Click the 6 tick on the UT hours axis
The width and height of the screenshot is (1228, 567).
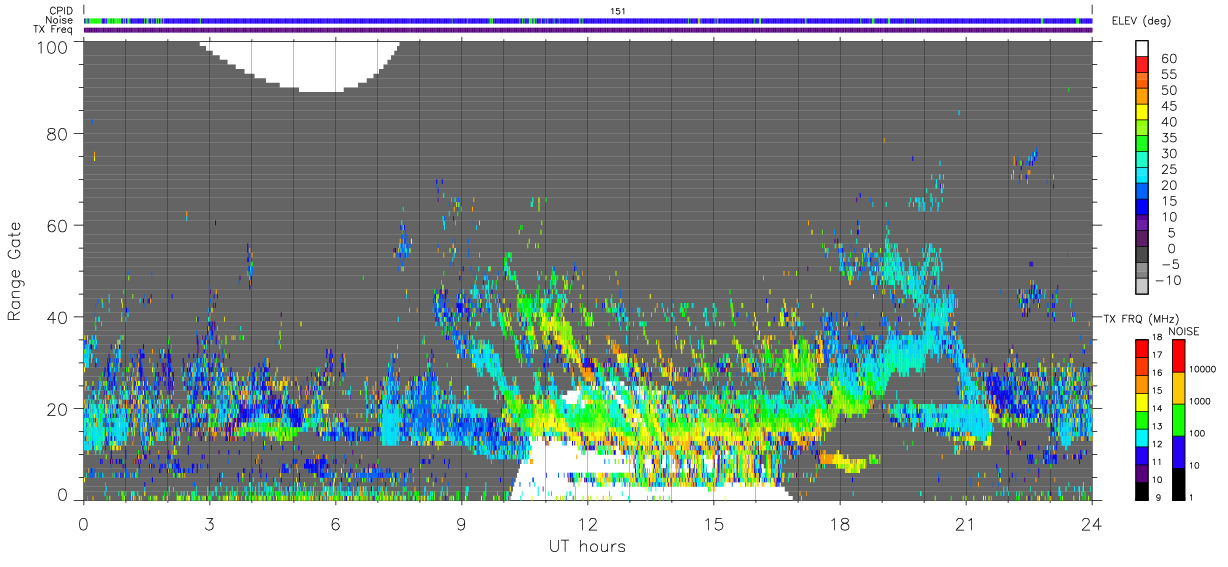click(x=336, y=524)
